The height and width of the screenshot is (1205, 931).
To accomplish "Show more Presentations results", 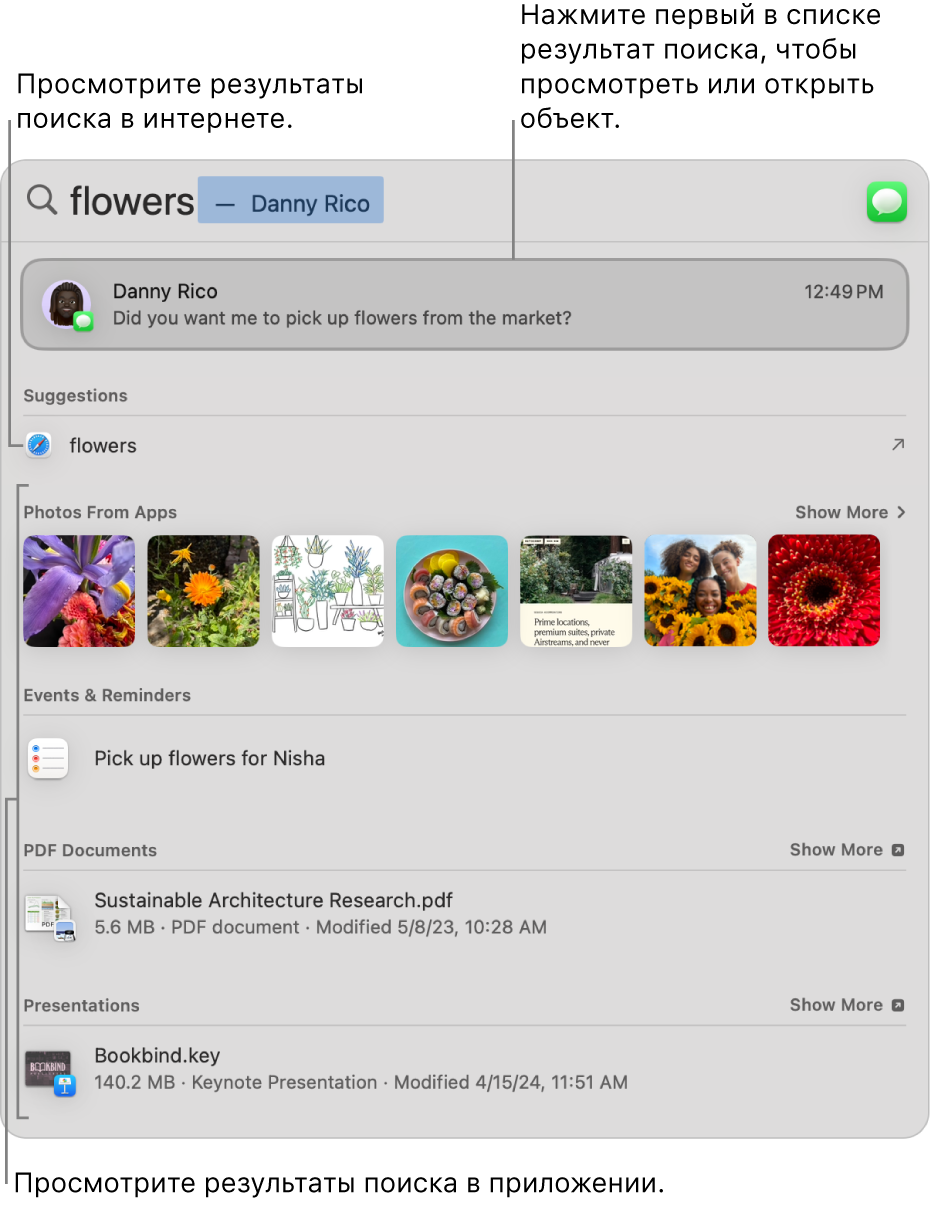I will coord(847,1005).
